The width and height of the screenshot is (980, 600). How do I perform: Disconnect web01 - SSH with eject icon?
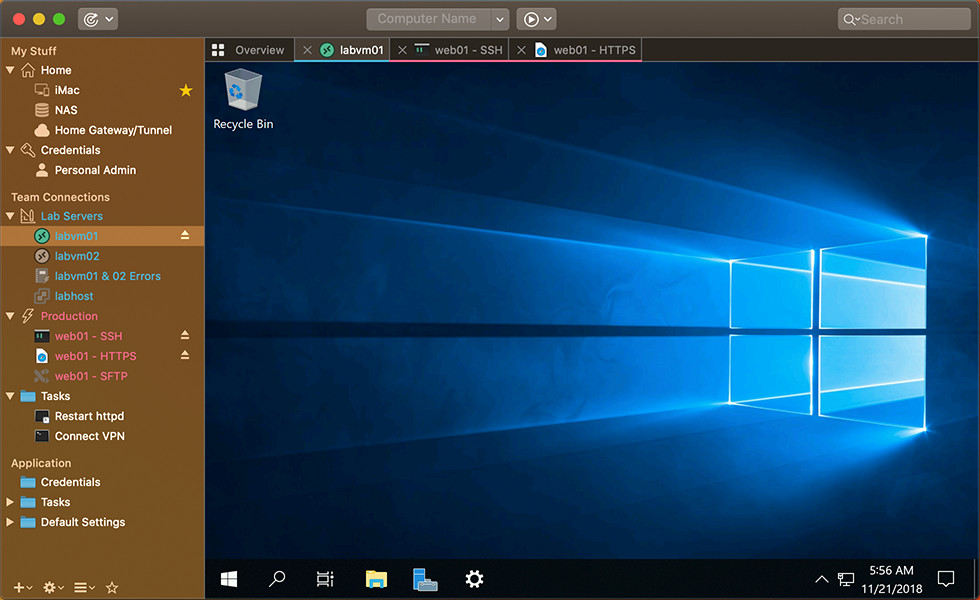pyautogui.click(x=185, y=335)
